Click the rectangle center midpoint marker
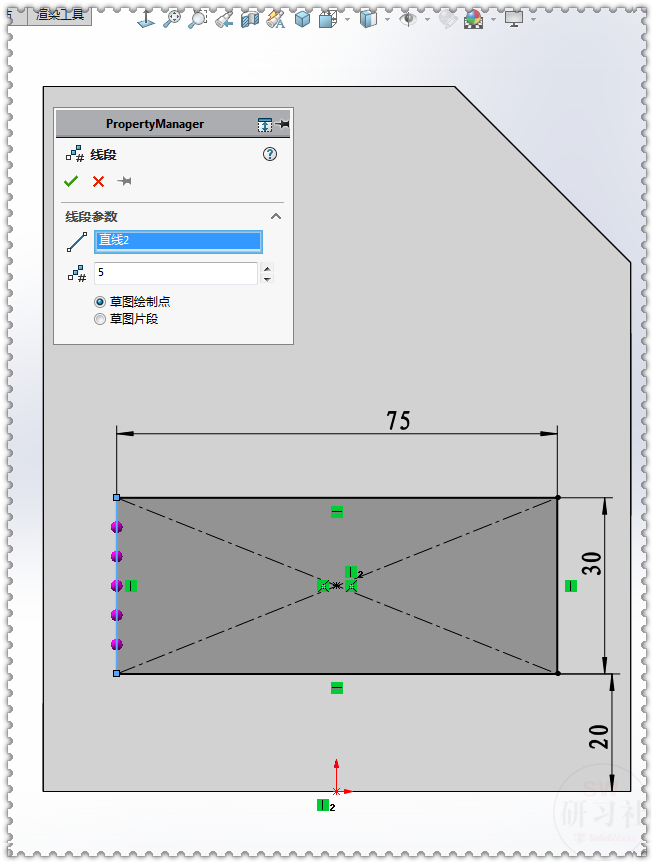654x864 pixels. [x=337, y=586]
